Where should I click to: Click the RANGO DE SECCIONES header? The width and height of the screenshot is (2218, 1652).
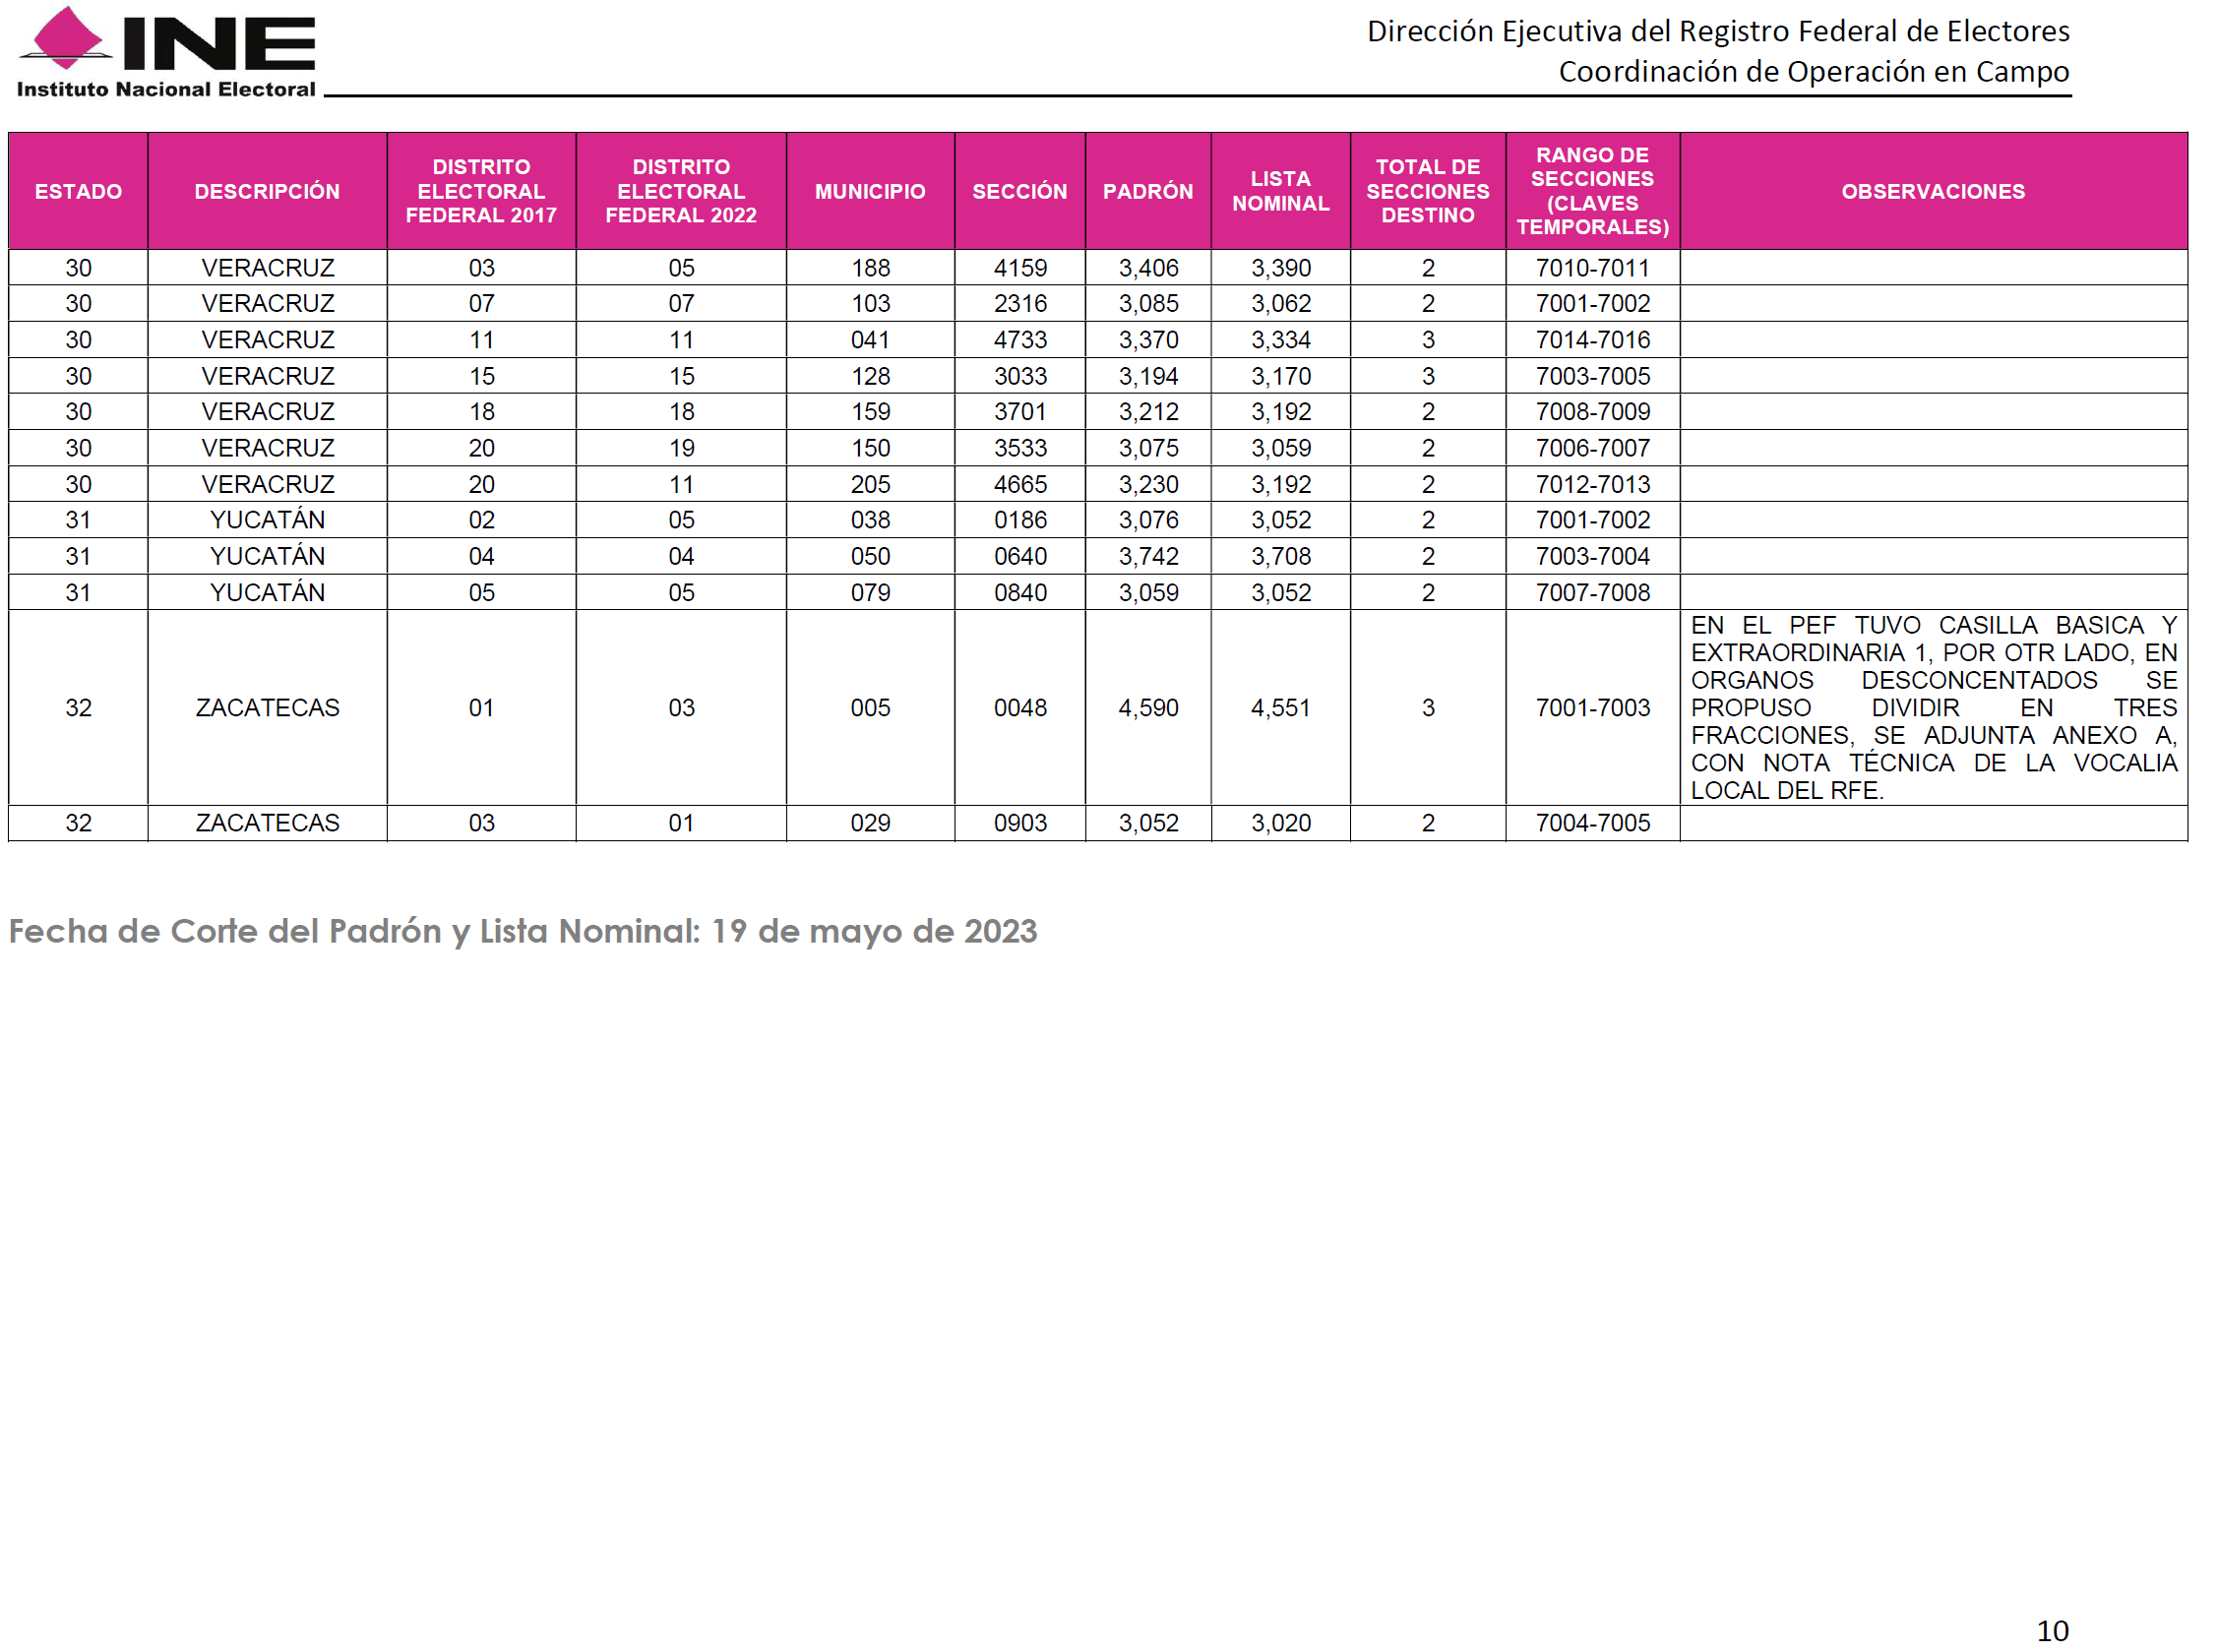(1592, 191)
